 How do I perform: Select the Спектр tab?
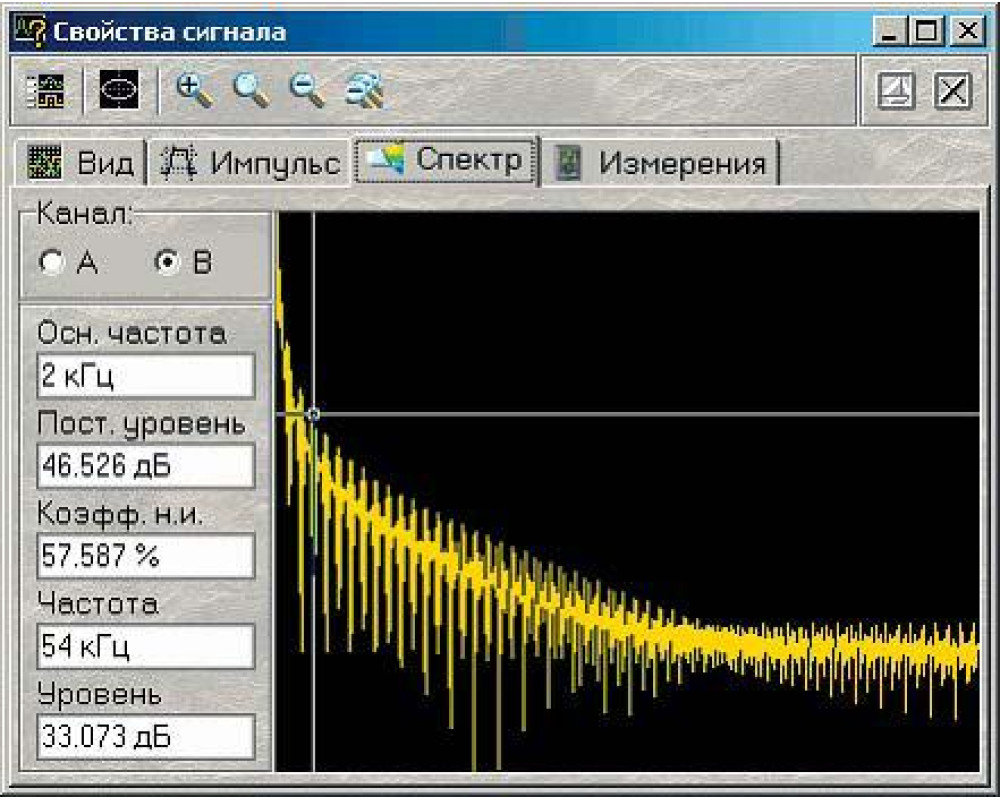point(446,161)
